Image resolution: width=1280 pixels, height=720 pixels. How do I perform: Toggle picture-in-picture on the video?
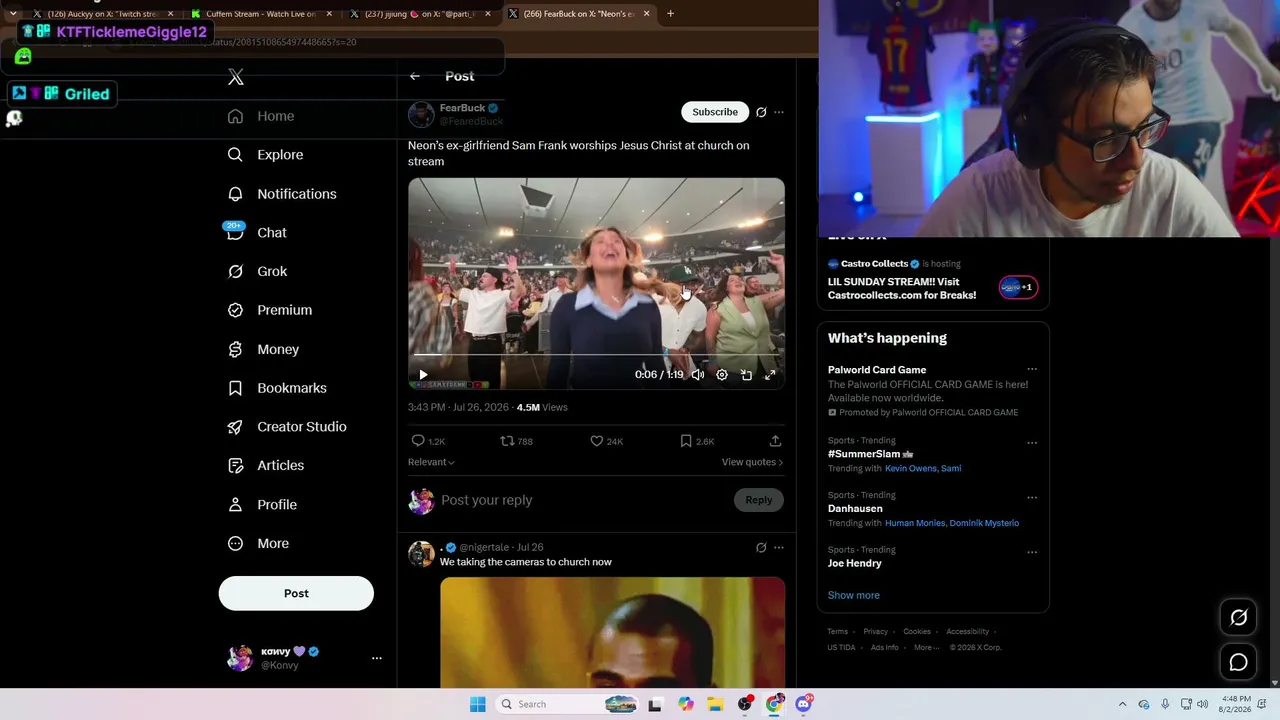tap(746, 375)
